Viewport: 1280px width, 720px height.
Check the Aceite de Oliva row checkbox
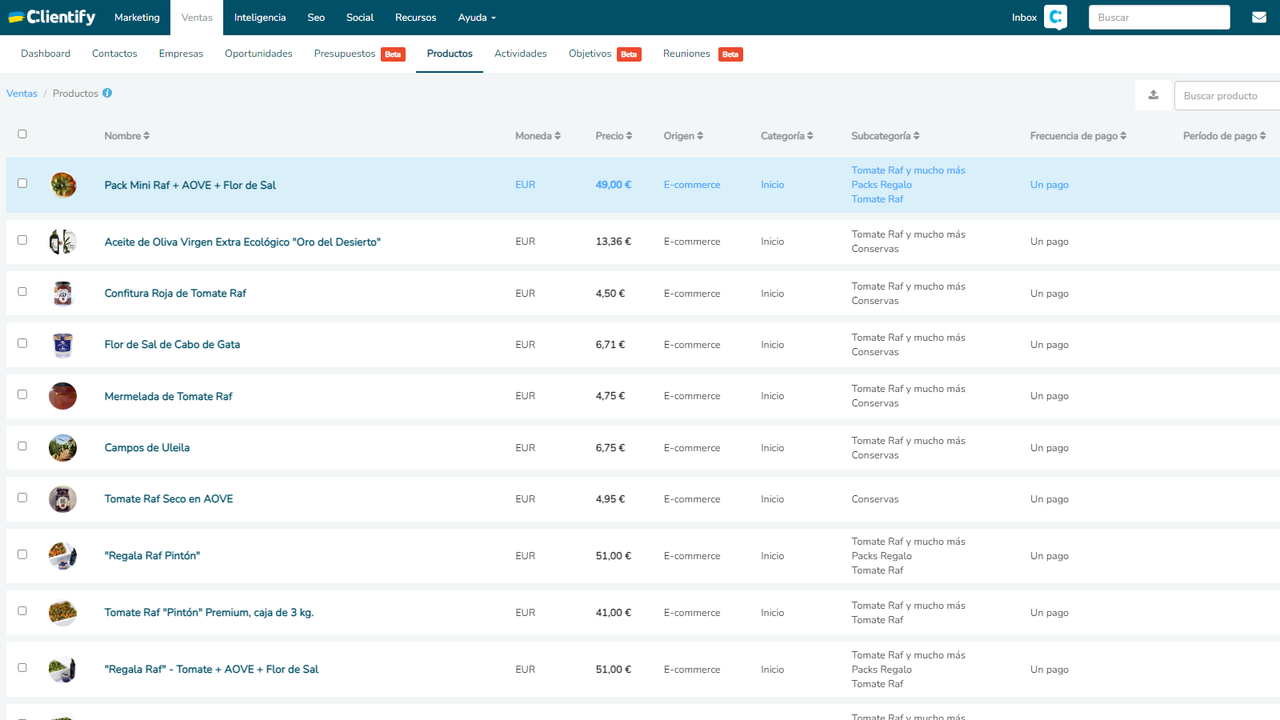[x=22, y=240]
